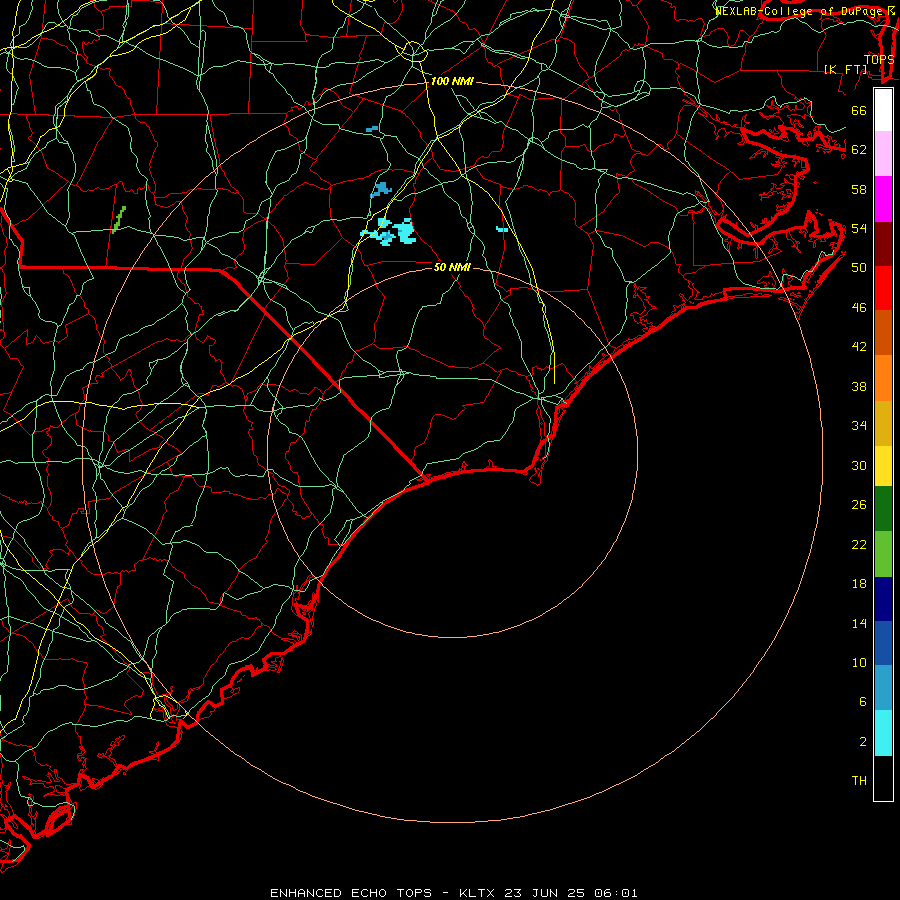
Task: Click legend label "14"
Action: point(859,623)
